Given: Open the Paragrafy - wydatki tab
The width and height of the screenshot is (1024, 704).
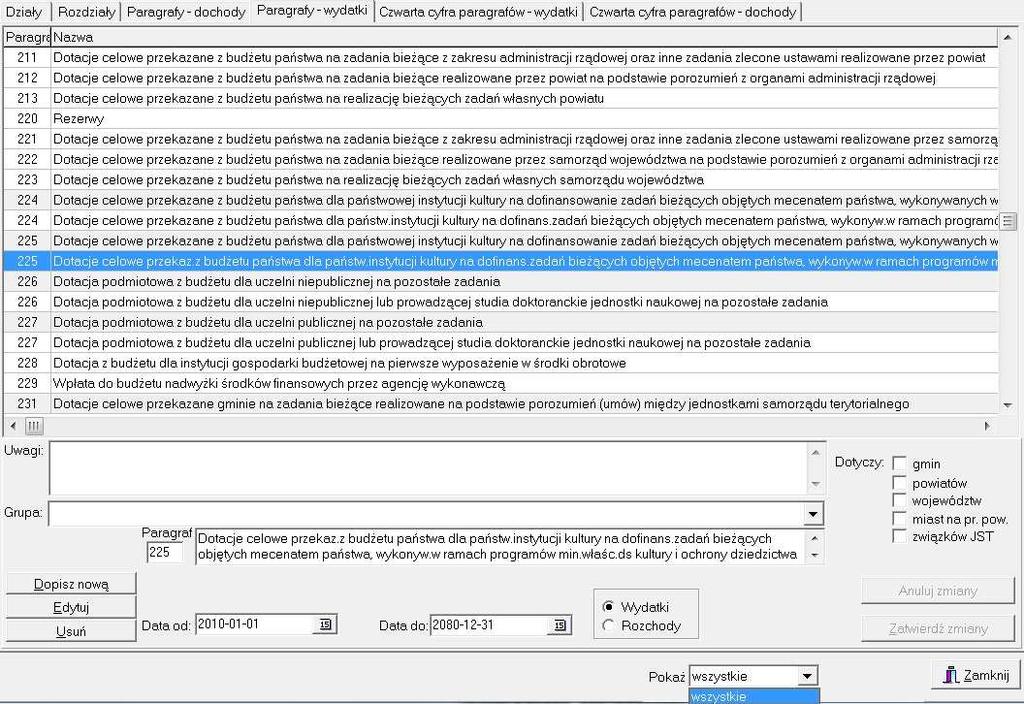Looking at the screenshot, I should [312, 10].
